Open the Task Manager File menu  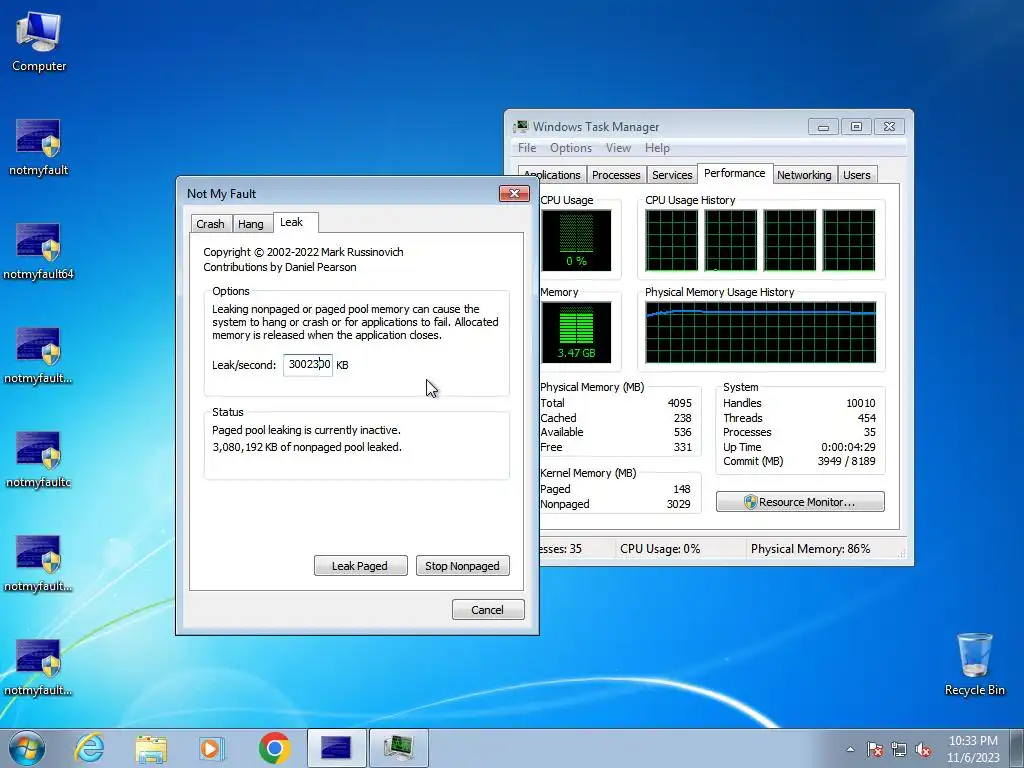click(x=527, y=148)
